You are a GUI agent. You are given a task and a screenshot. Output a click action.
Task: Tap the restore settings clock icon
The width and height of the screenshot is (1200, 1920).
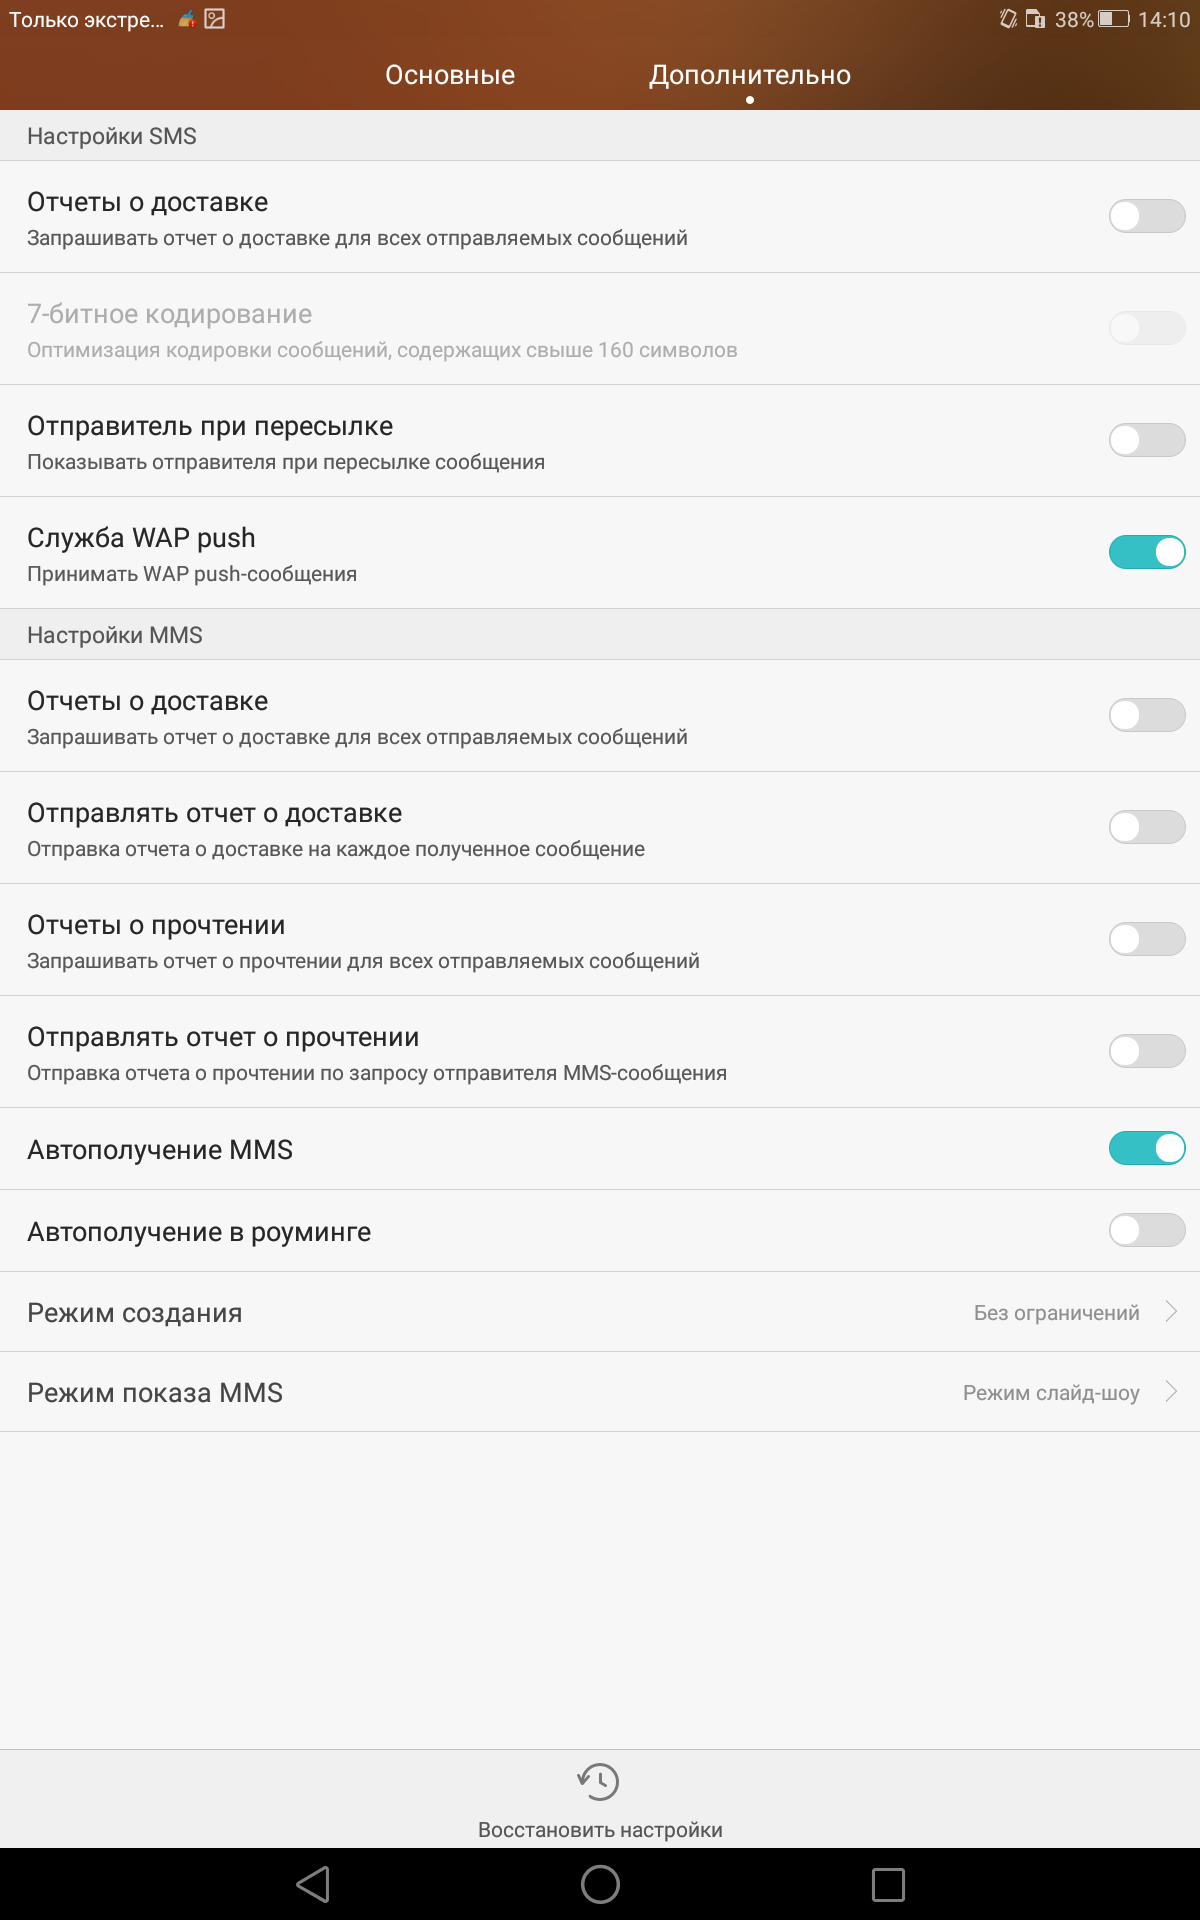click(x=599, y=1781)
